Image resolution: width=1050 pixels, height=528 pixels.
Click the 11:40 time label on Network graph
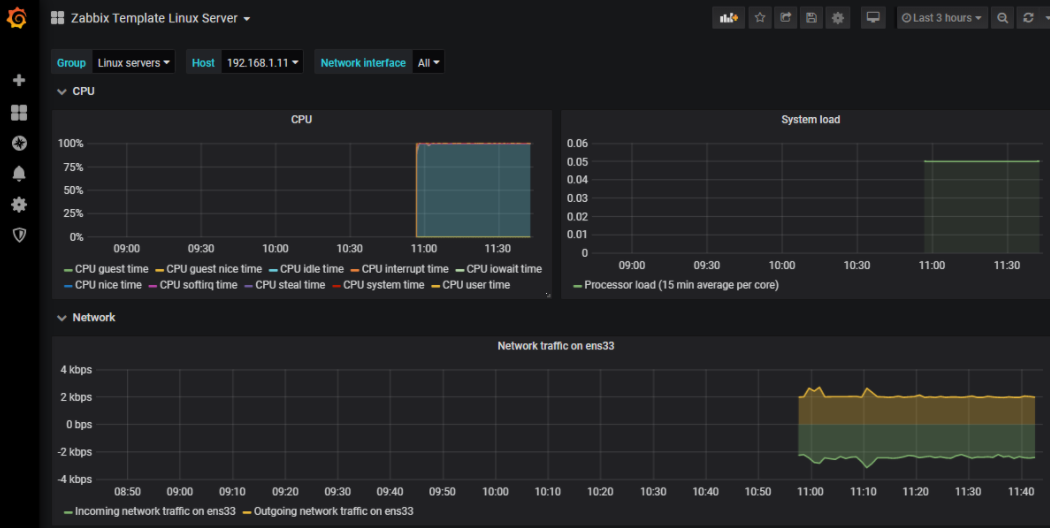tap(1021, 492)
